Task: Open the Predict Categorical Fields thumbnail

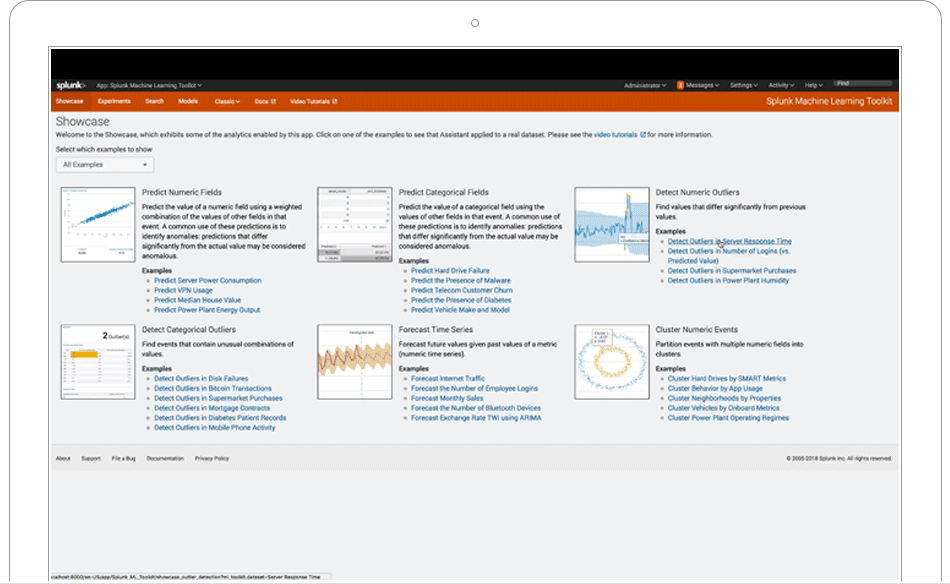Action: click(x=354, y=225)
